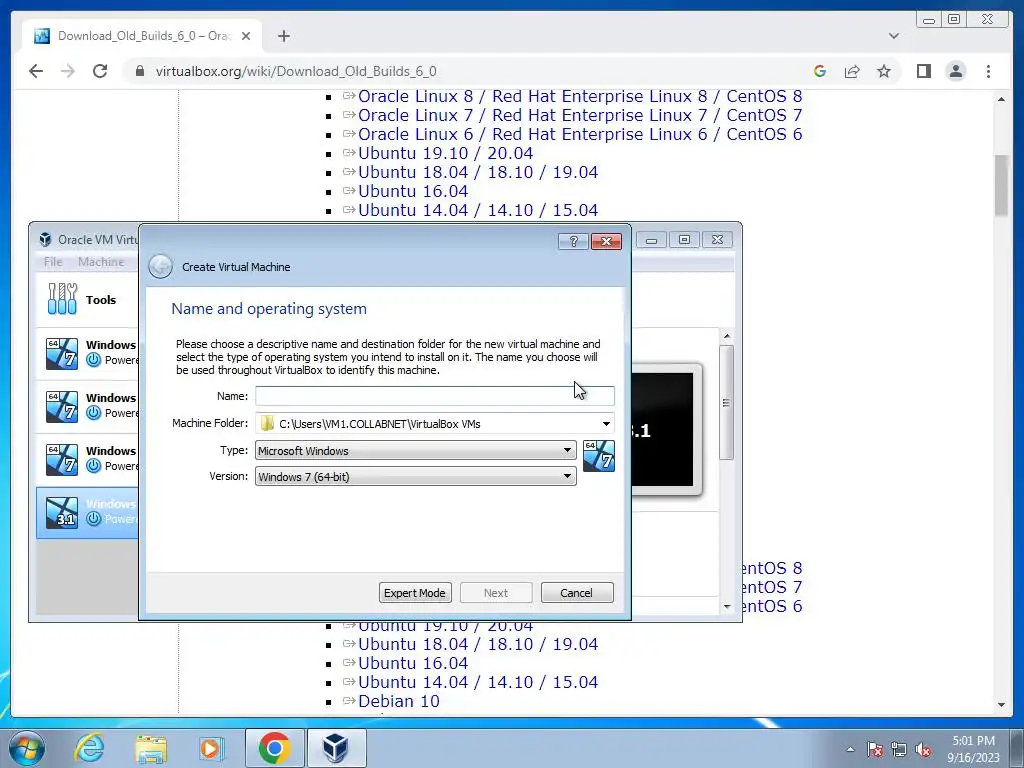Click the page scrollbar down arrow

1001,705
